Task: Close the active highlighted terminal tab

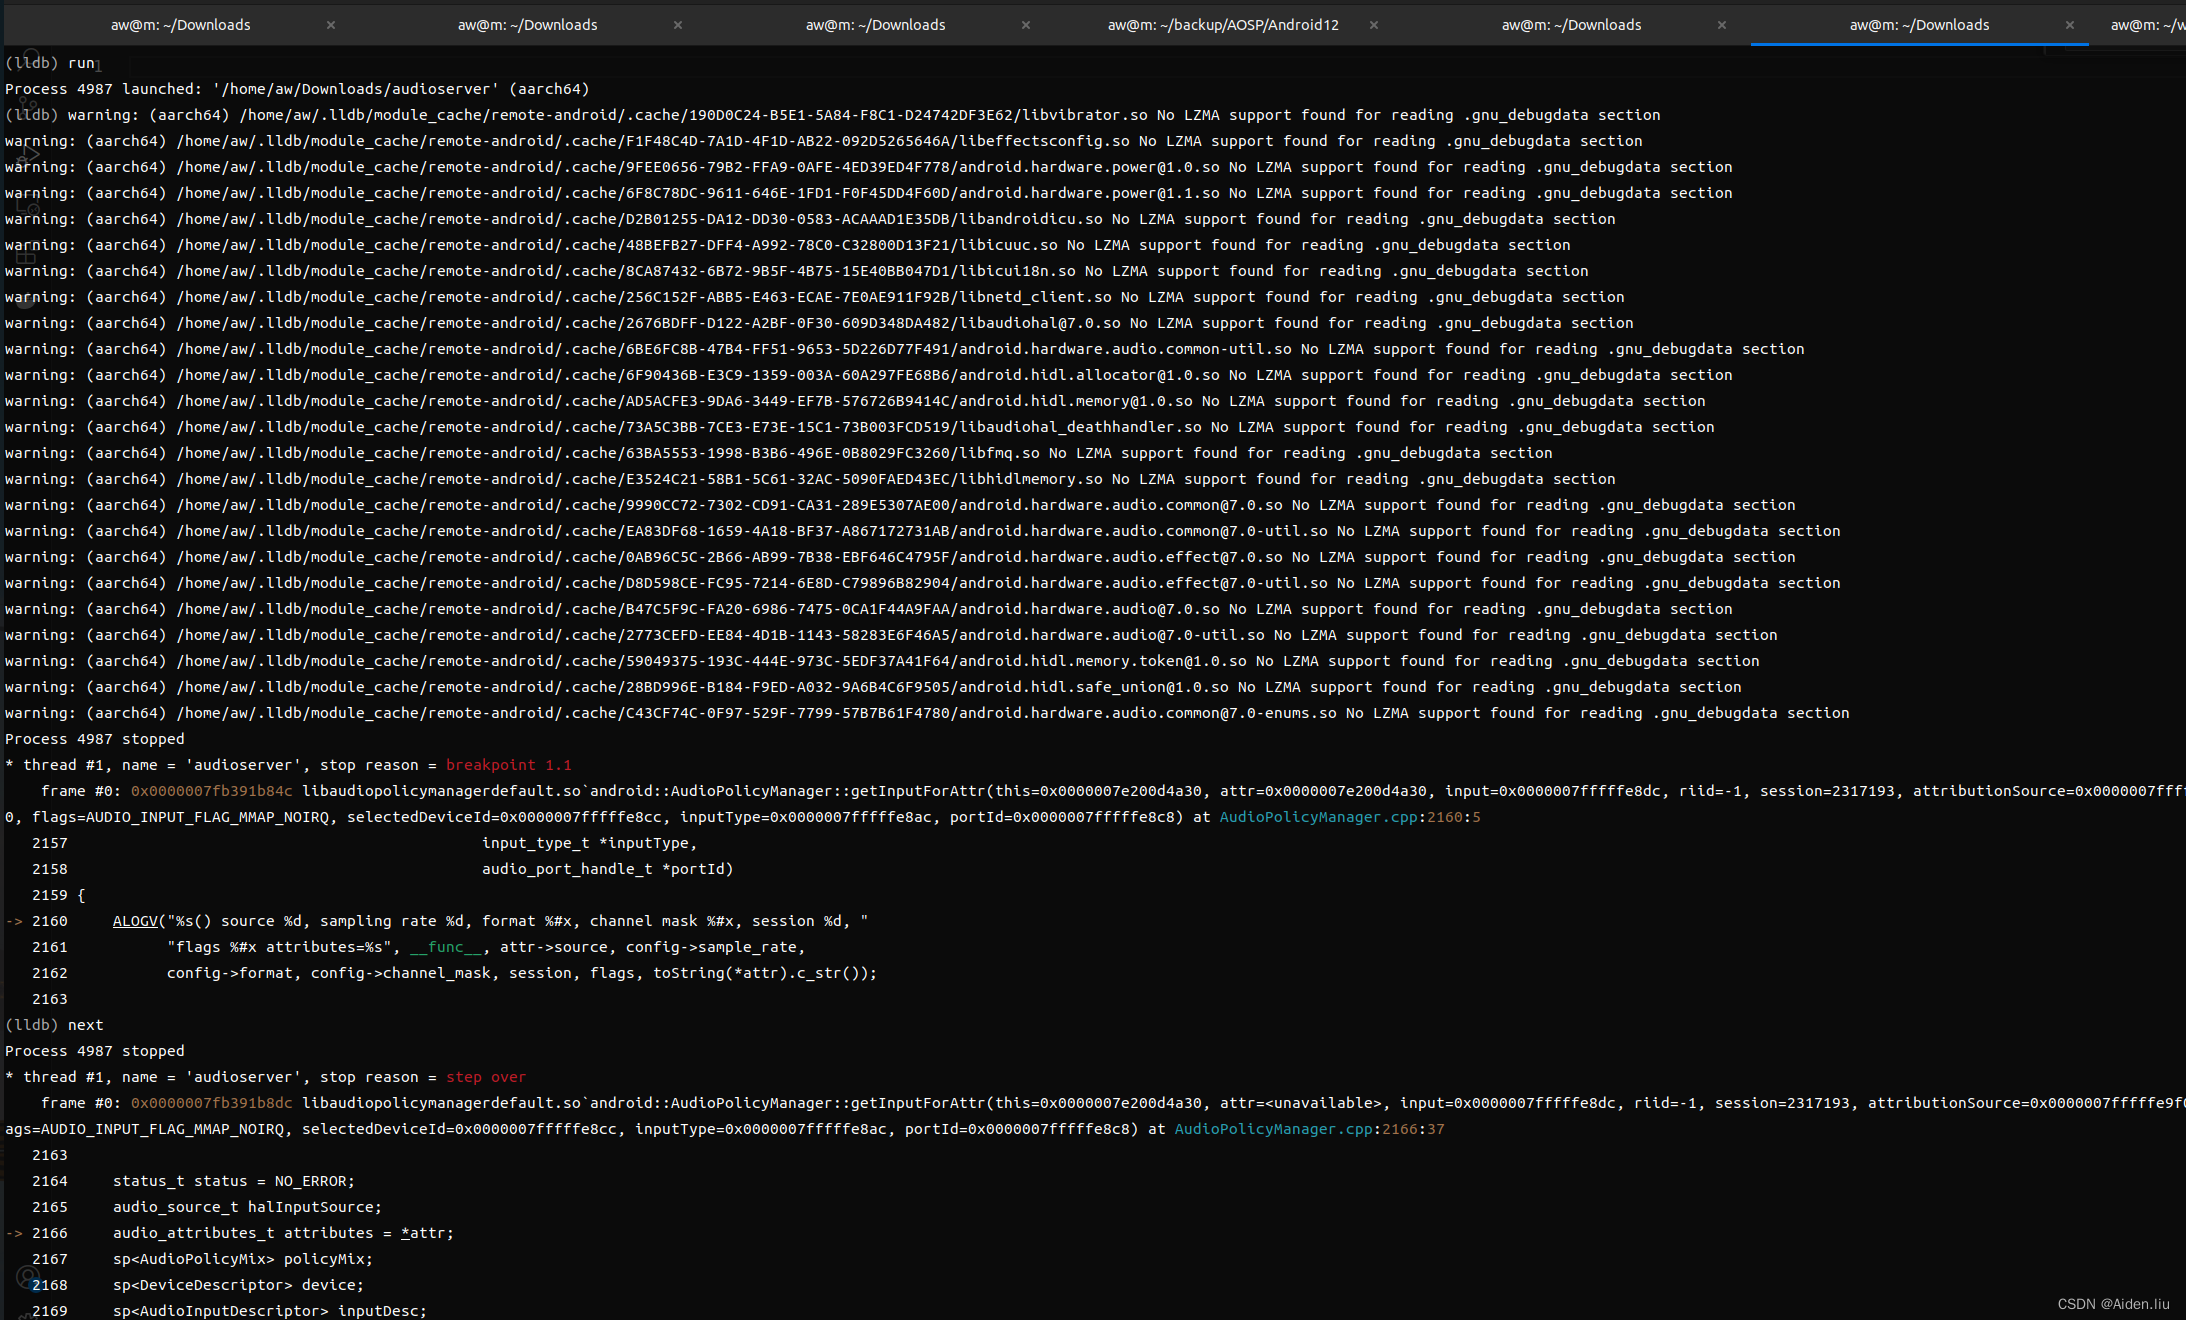Action: click(2070, 25)
